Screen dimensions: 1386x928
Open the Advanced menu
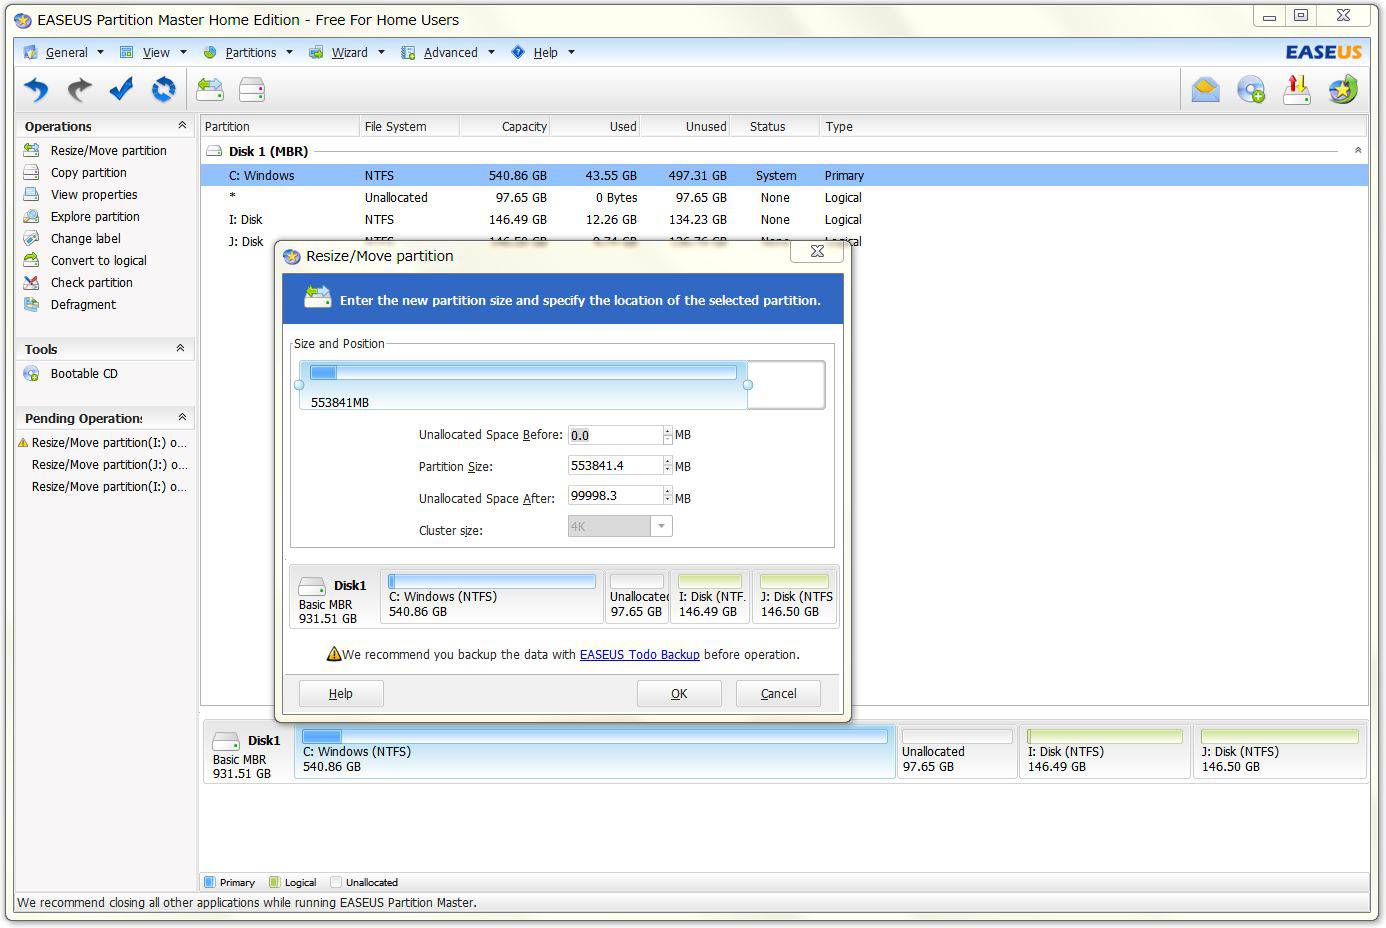449,53
